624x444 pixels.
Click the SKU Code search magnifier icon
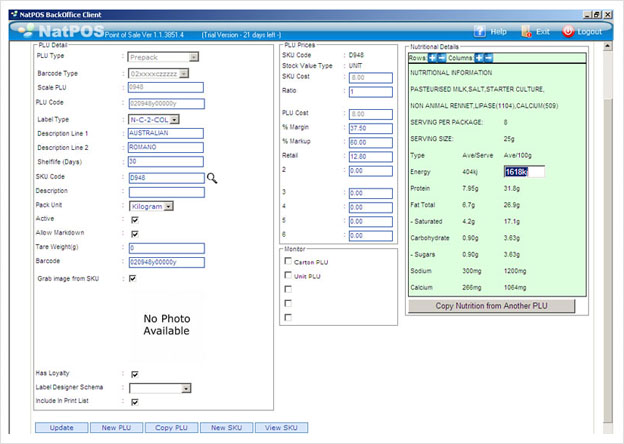click(212, 178)
